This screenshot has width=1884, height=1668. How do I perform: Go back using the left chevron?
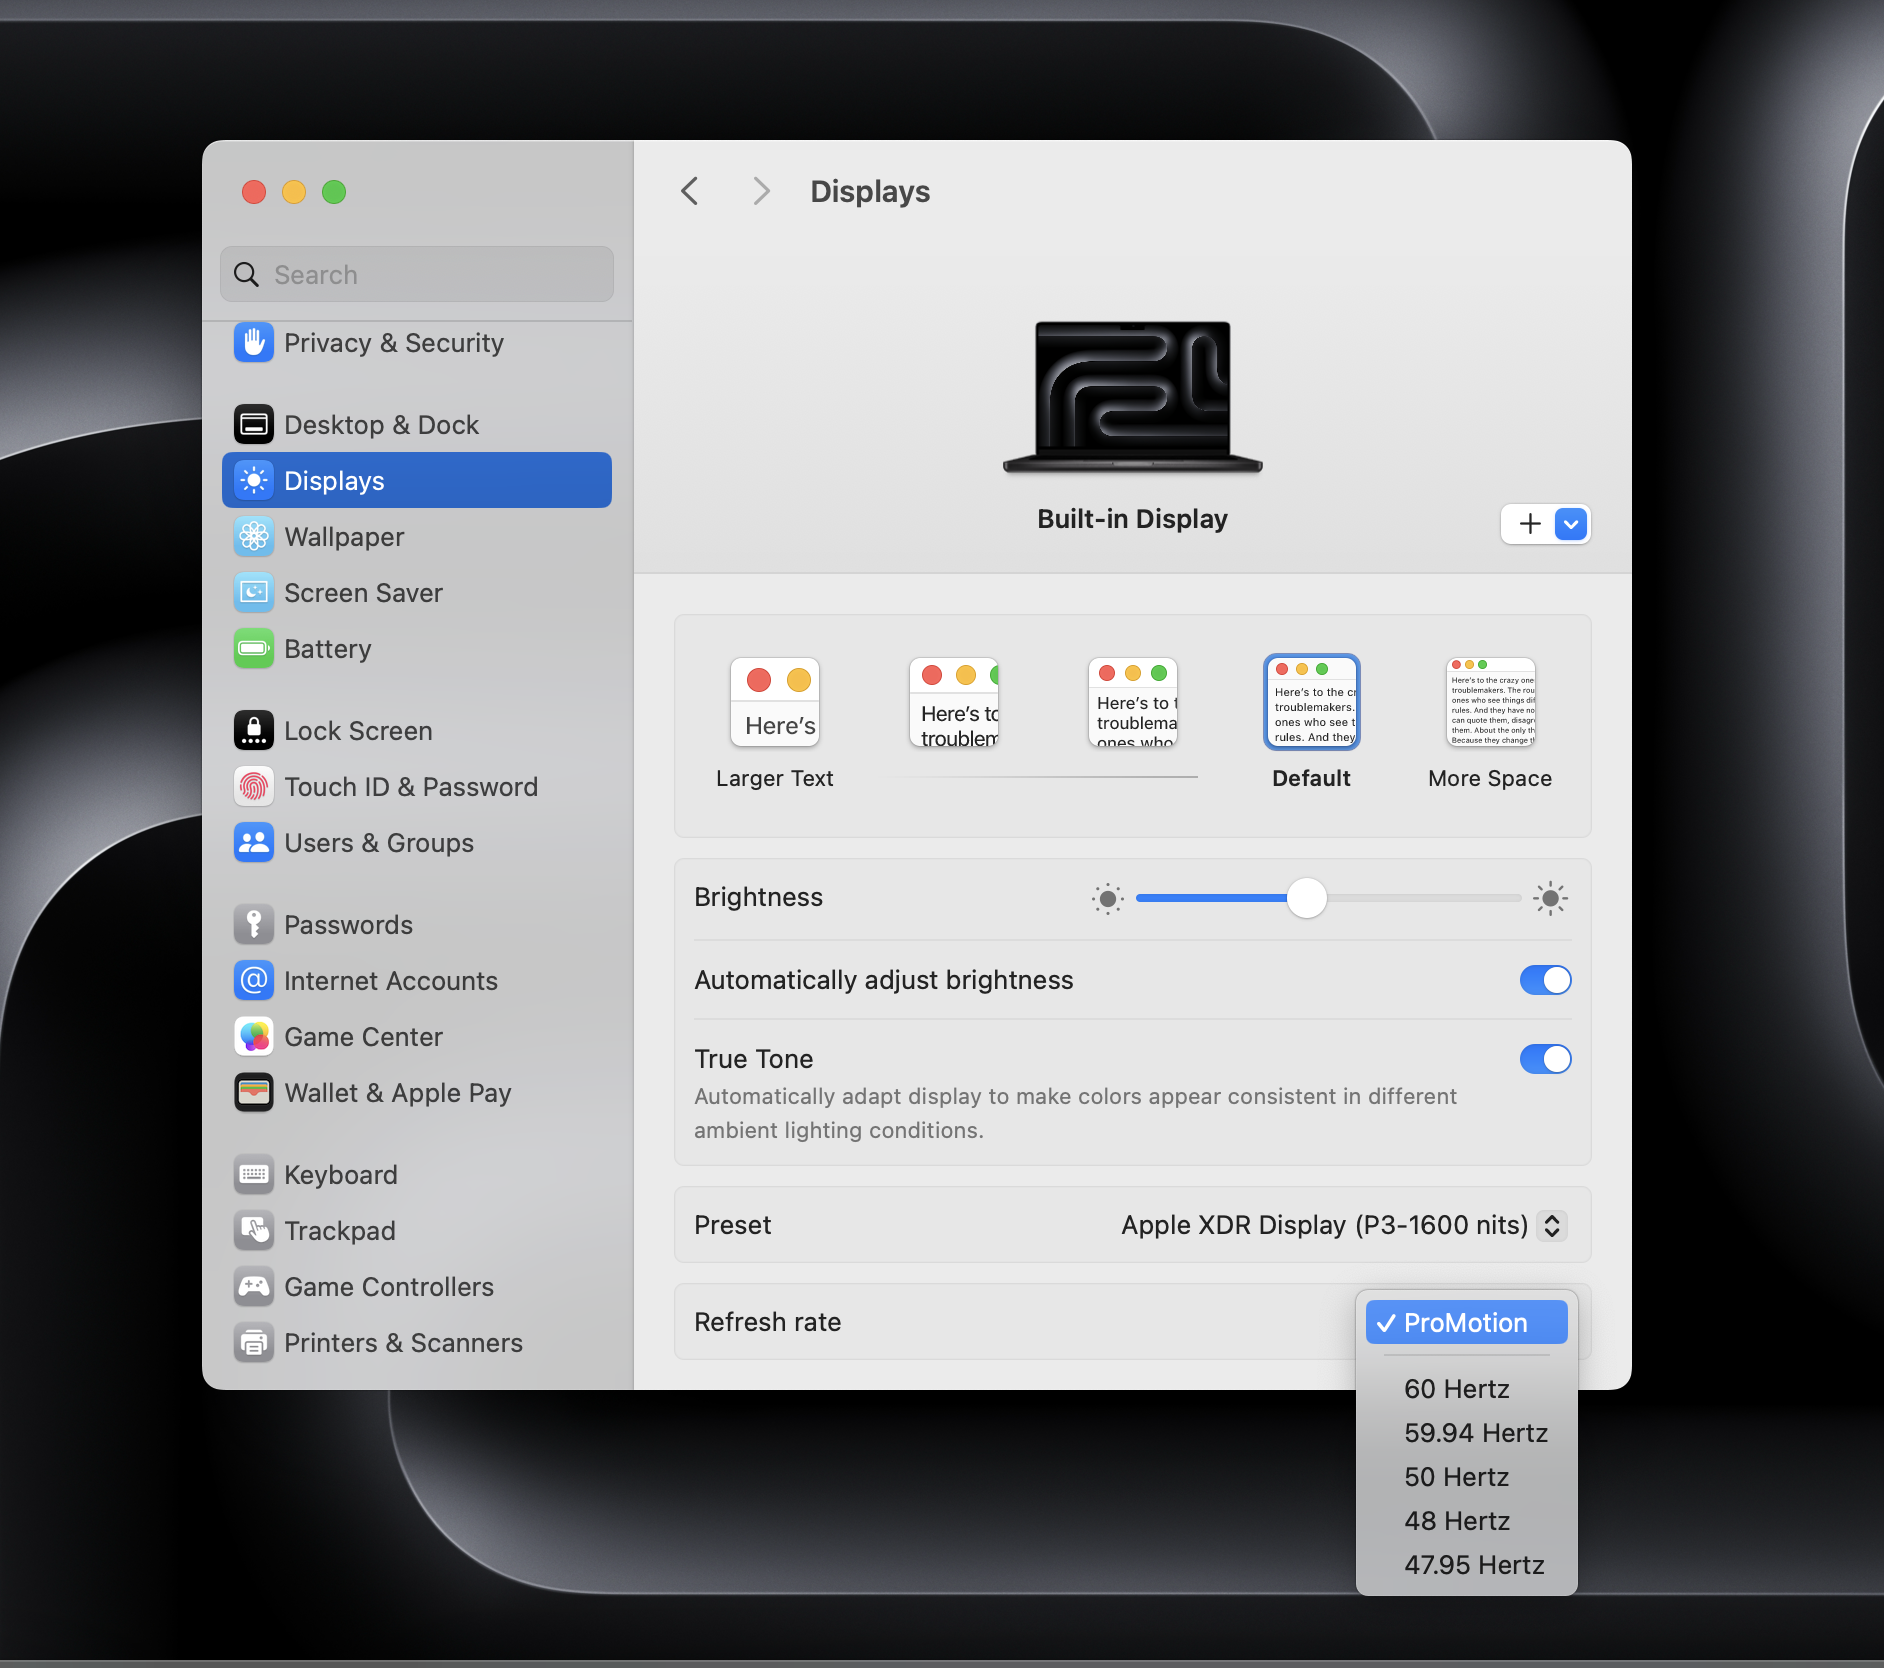pyautogui.click(x=690, y=191)
